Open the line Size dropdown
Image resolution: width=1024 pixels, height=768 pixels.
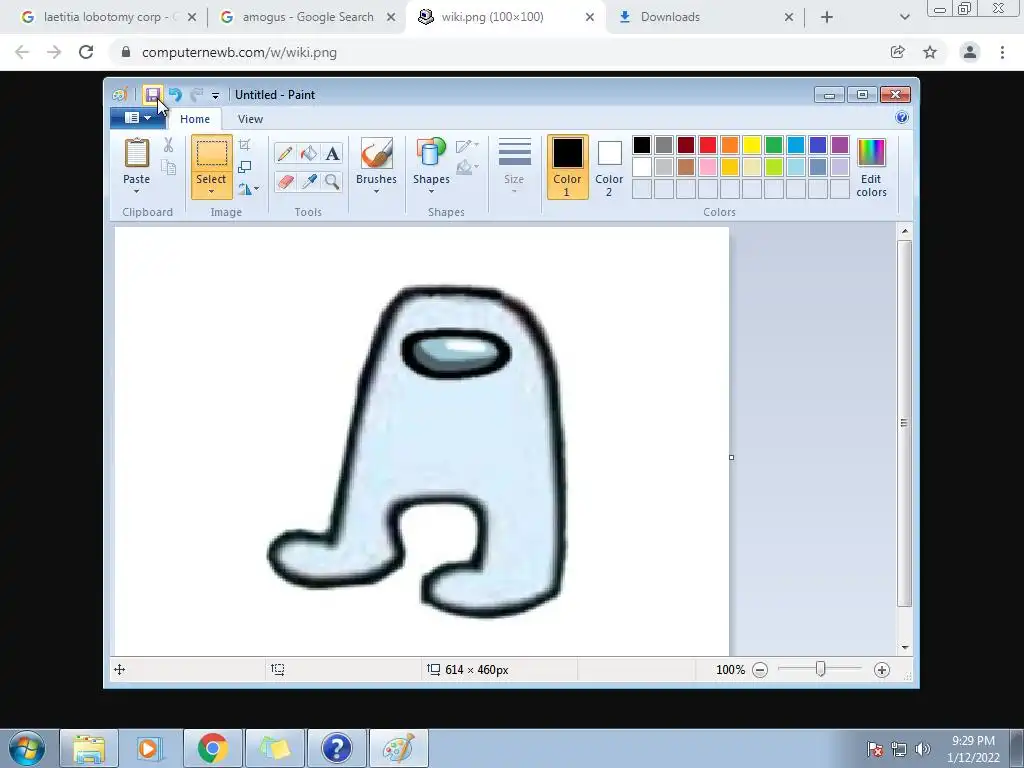click(514, 166)
